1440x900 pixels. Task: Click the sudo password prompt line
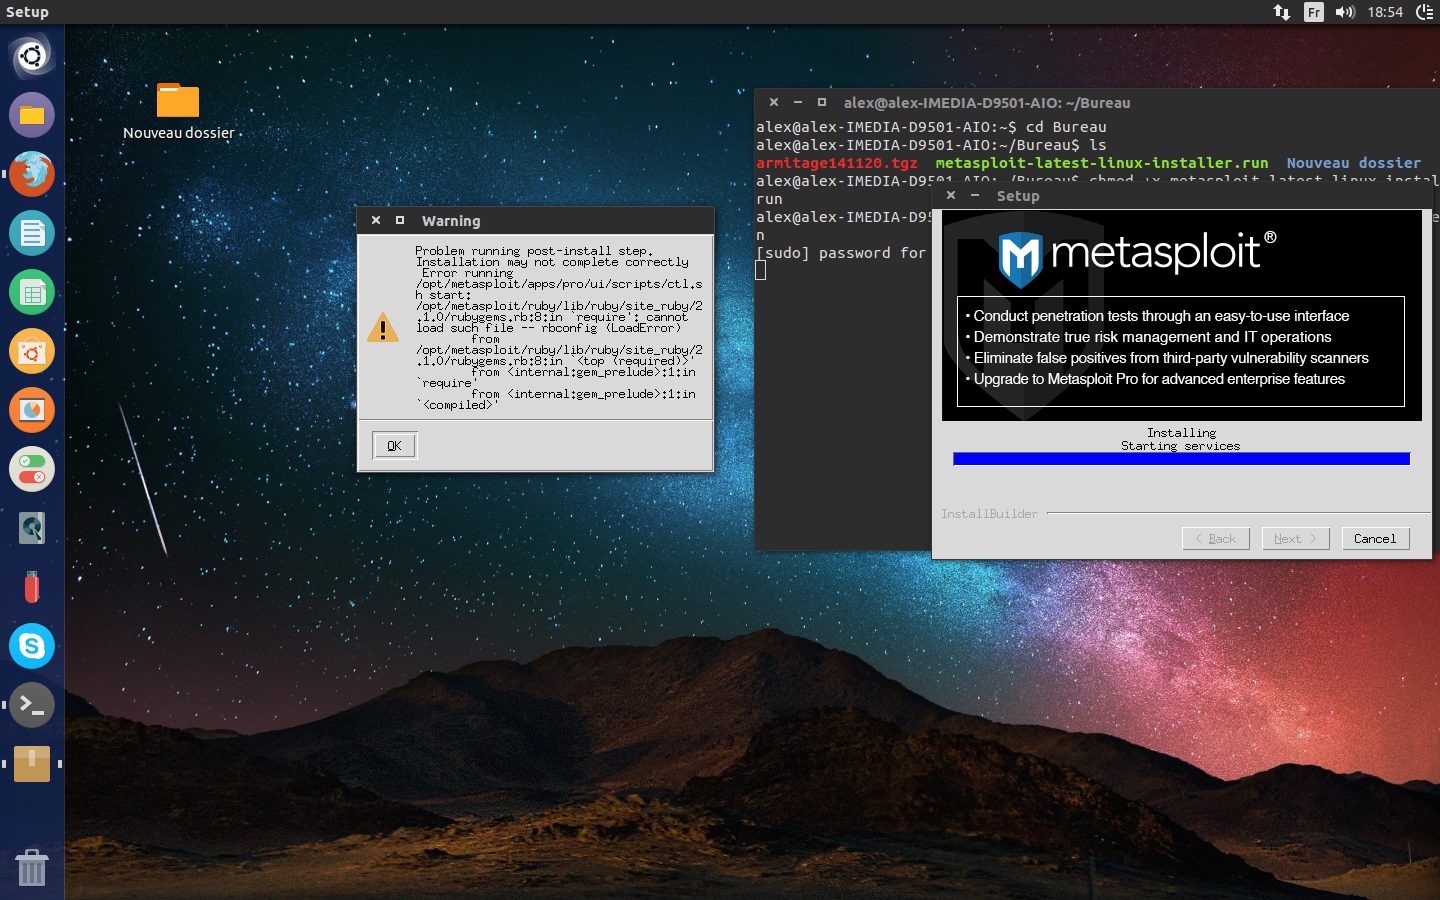tap(841, 253)
